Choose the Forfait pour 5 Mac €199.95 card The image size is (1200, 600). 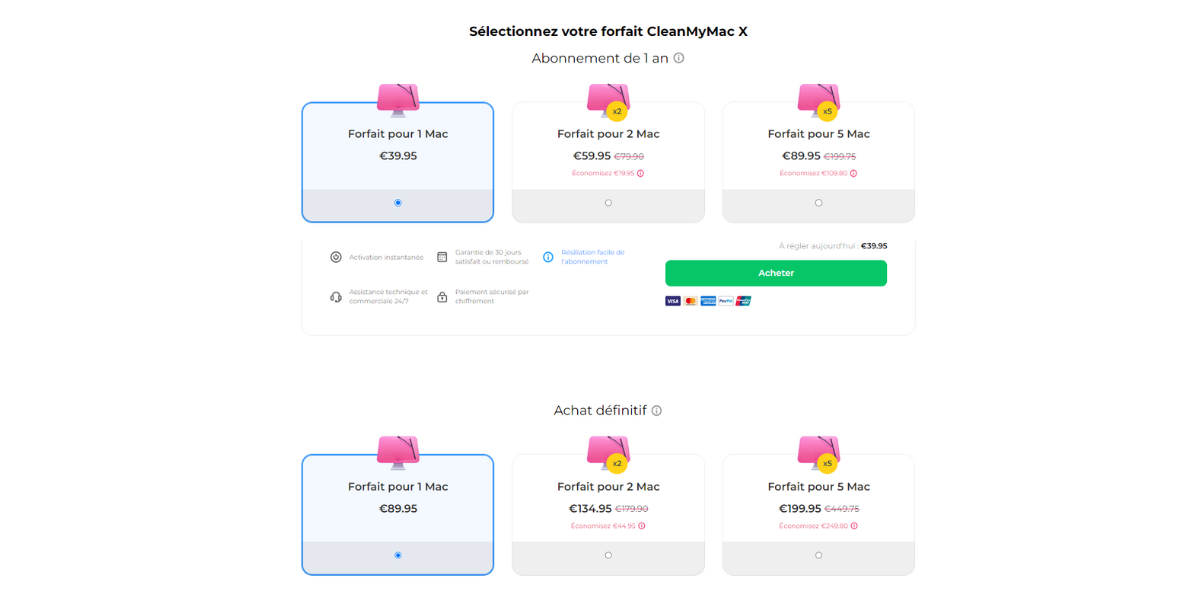[x=819, y=515]
